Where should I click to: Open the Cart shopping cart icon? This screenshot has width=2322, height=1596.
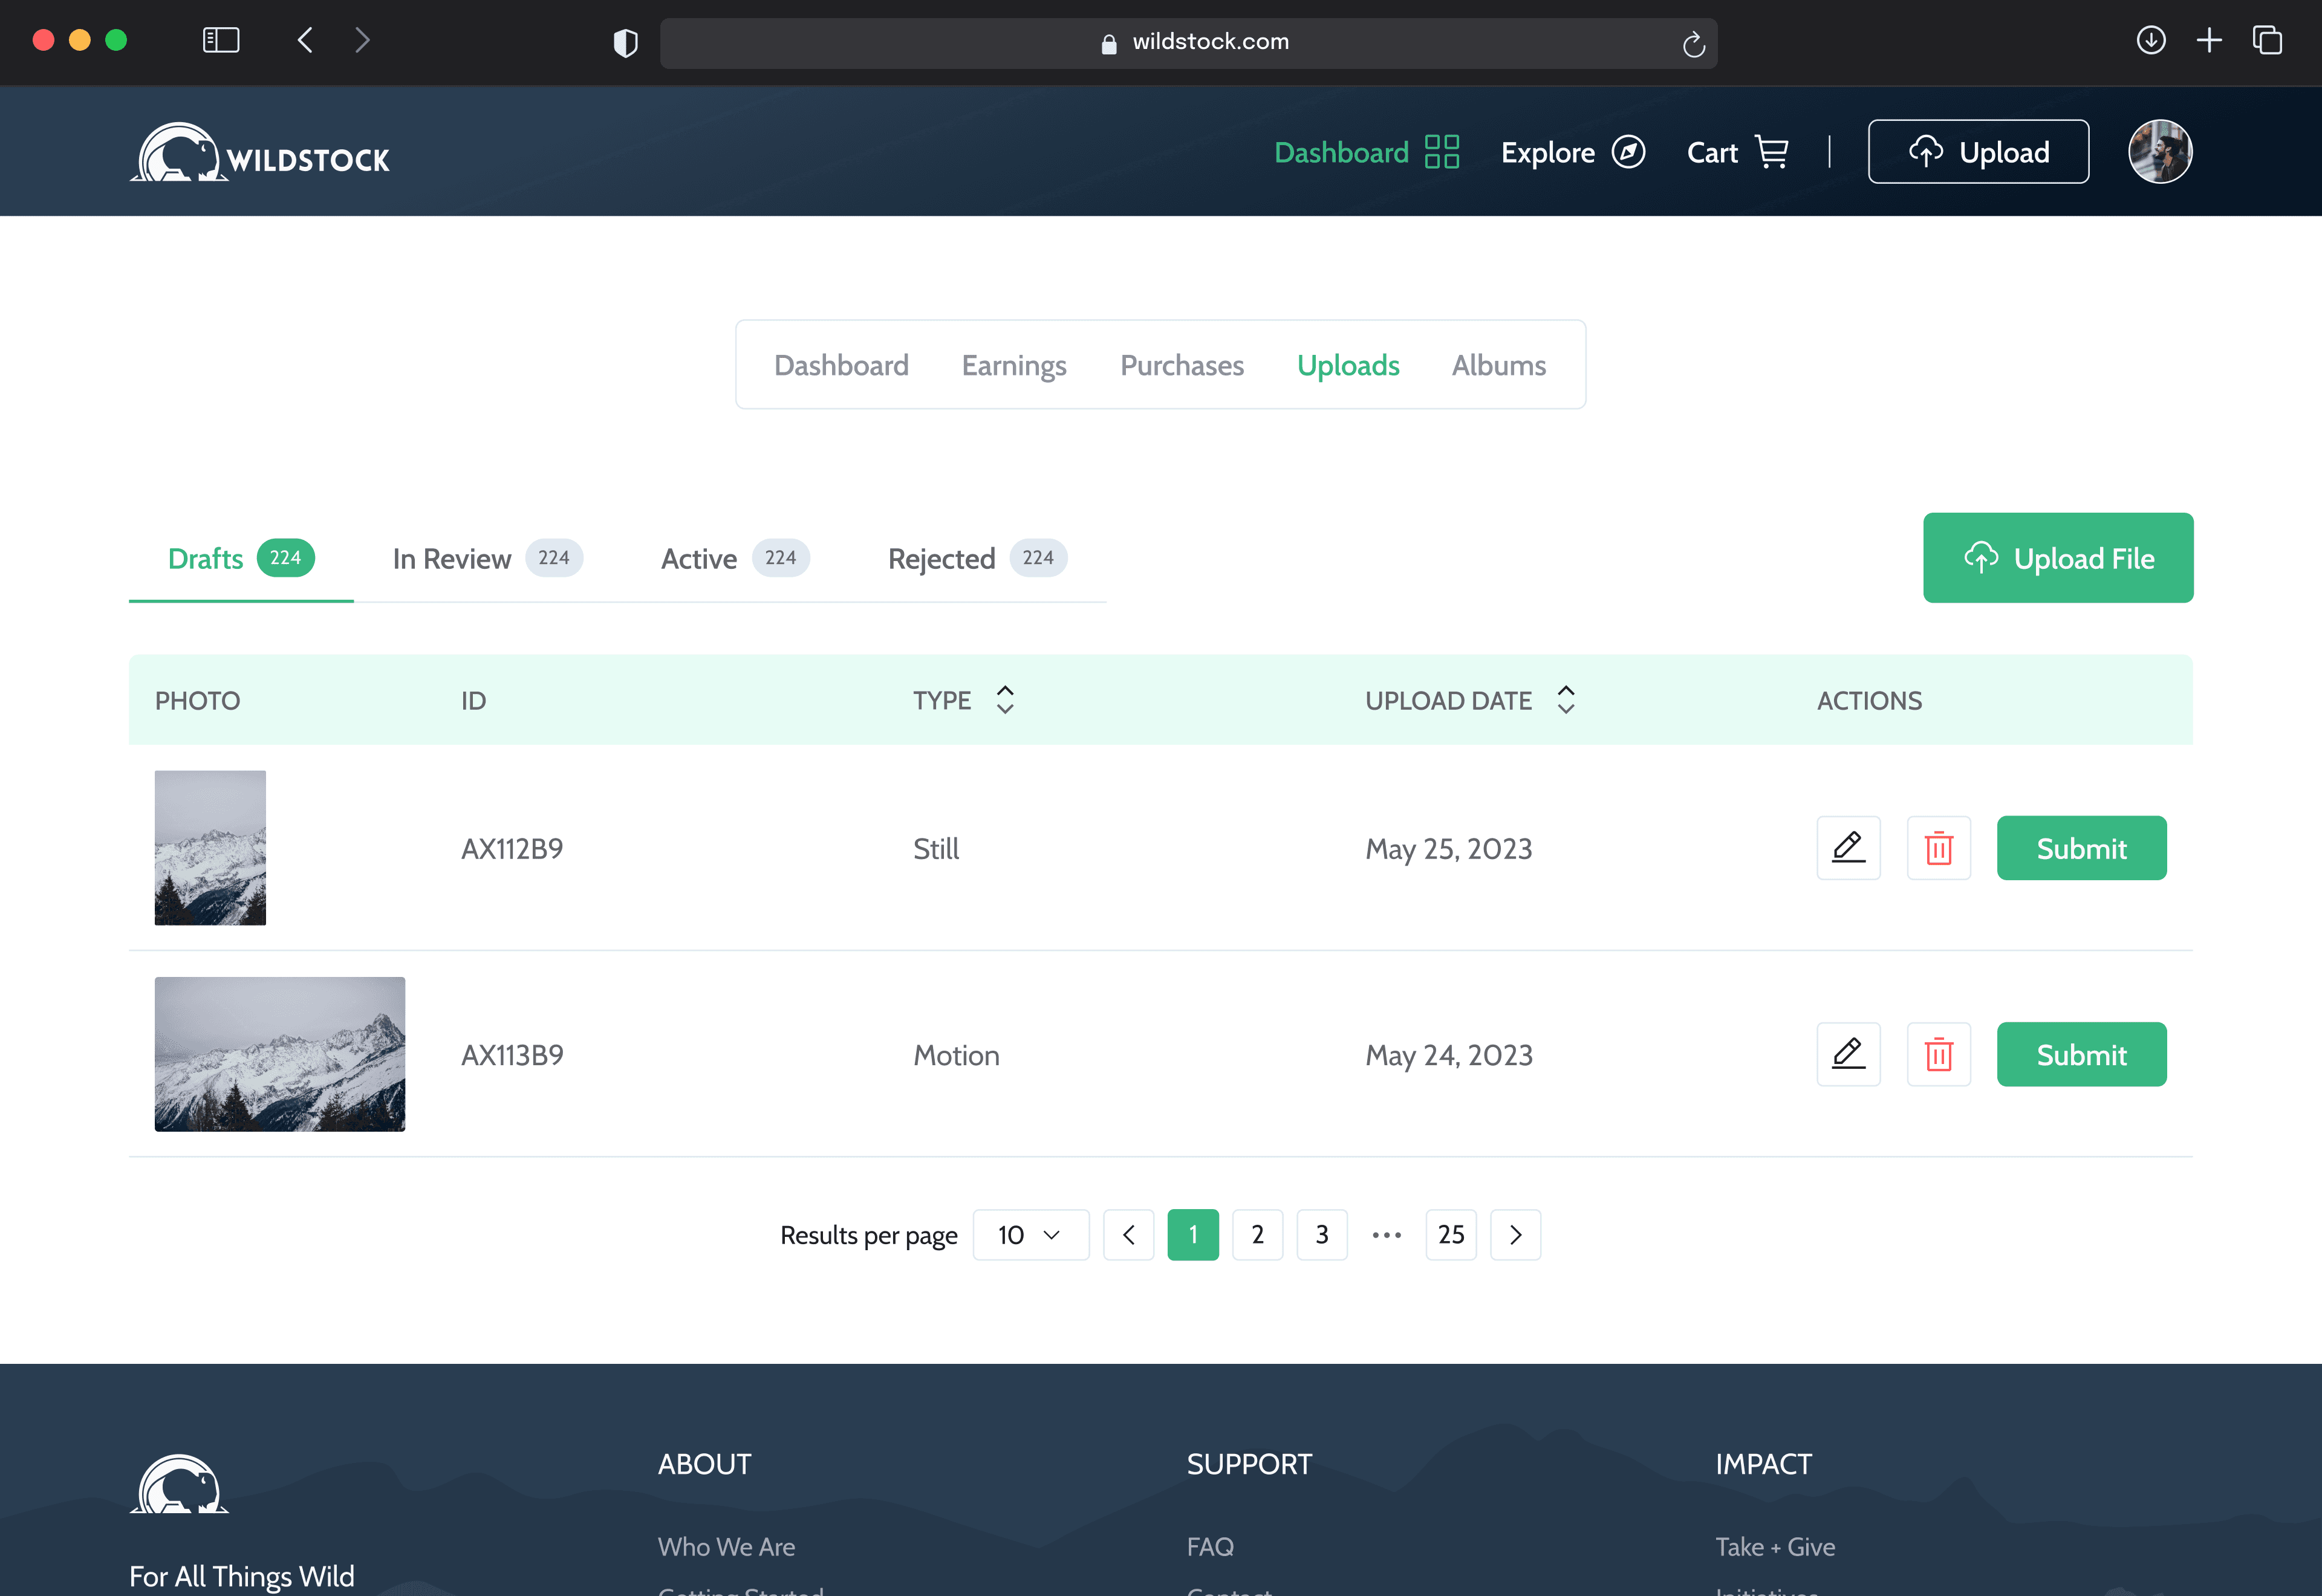tap(1771, 152)
